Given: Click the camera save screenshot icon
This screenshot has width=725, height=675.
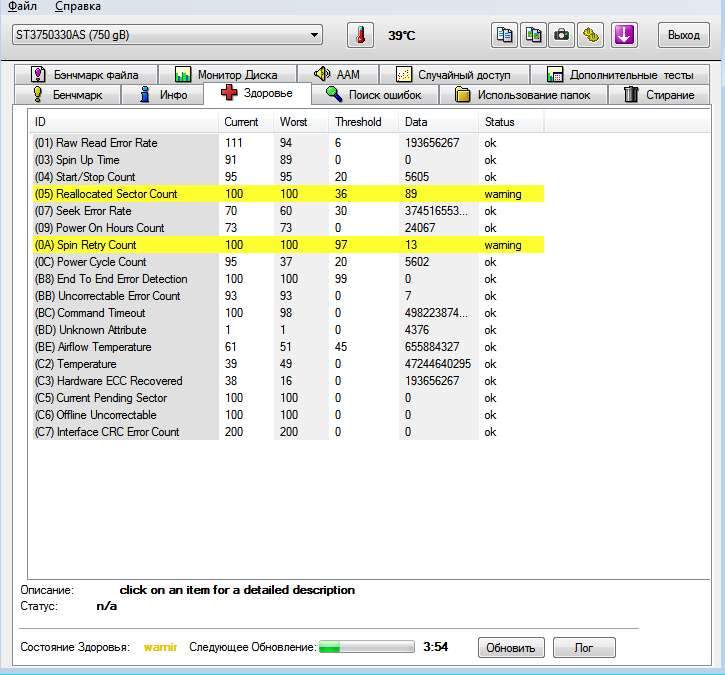Looking at the screenshot, I should coord(563,35).
